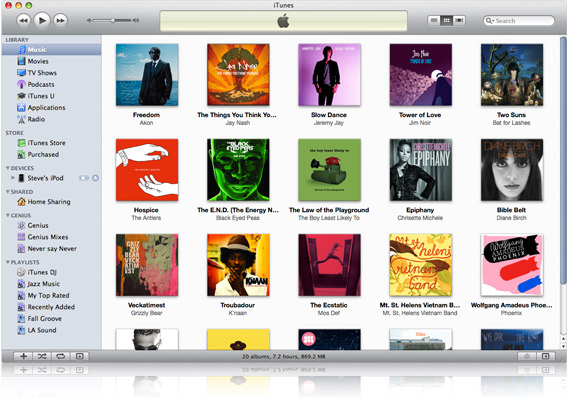Select the Tower of Love album
This screenshot has height=405, width=567.
pos(421,75)
